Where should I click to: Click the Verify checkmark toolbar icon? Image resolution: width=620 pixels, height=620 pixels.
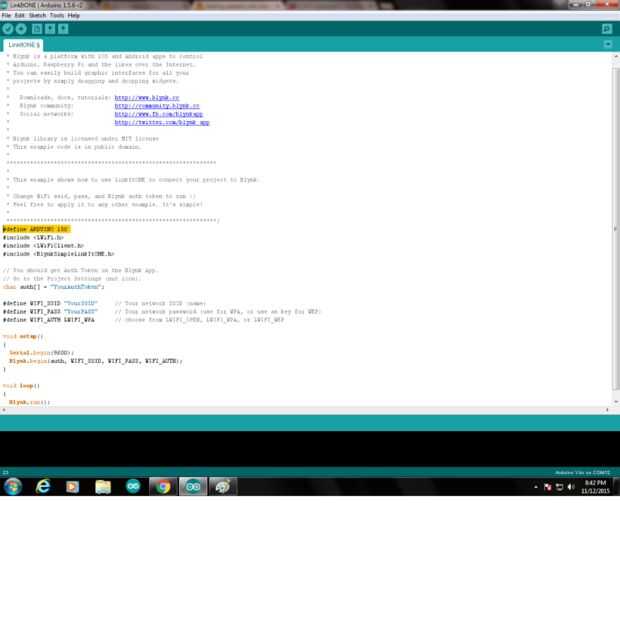8,29
